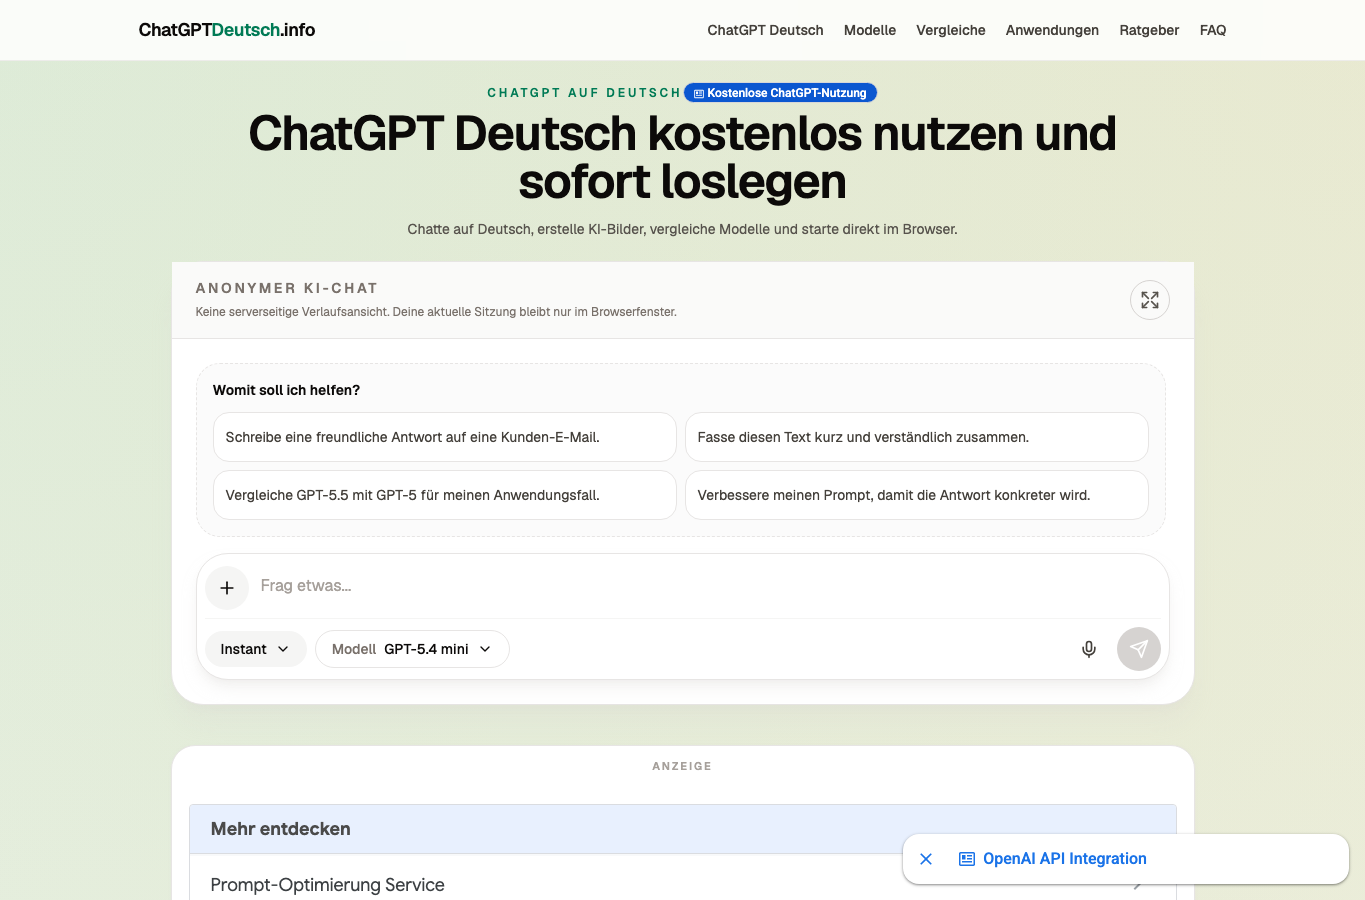Click the fullscreen expand chat icon
1365x900 pixels.
click(x=1150, y=300)
